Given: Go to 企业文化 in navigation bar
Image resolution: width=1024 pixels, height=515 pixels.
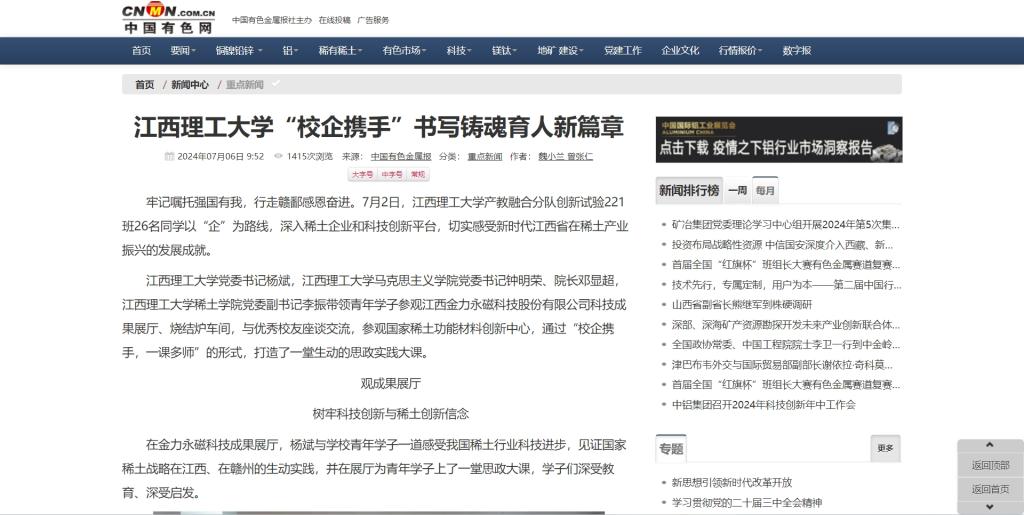Looking at the screenshot, I should (680, 51).
